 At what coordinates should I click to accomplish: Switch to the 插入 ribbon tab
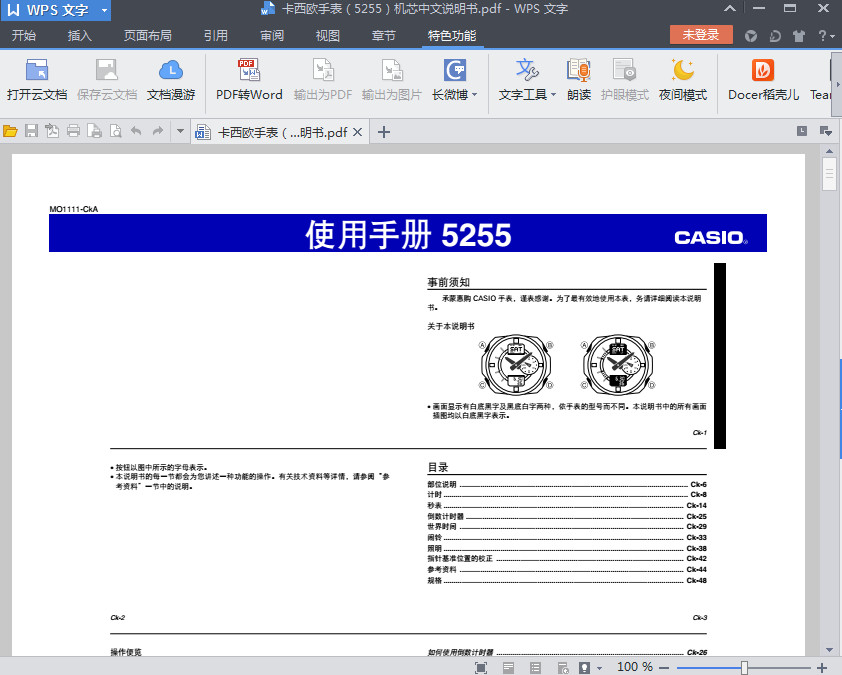79,35
